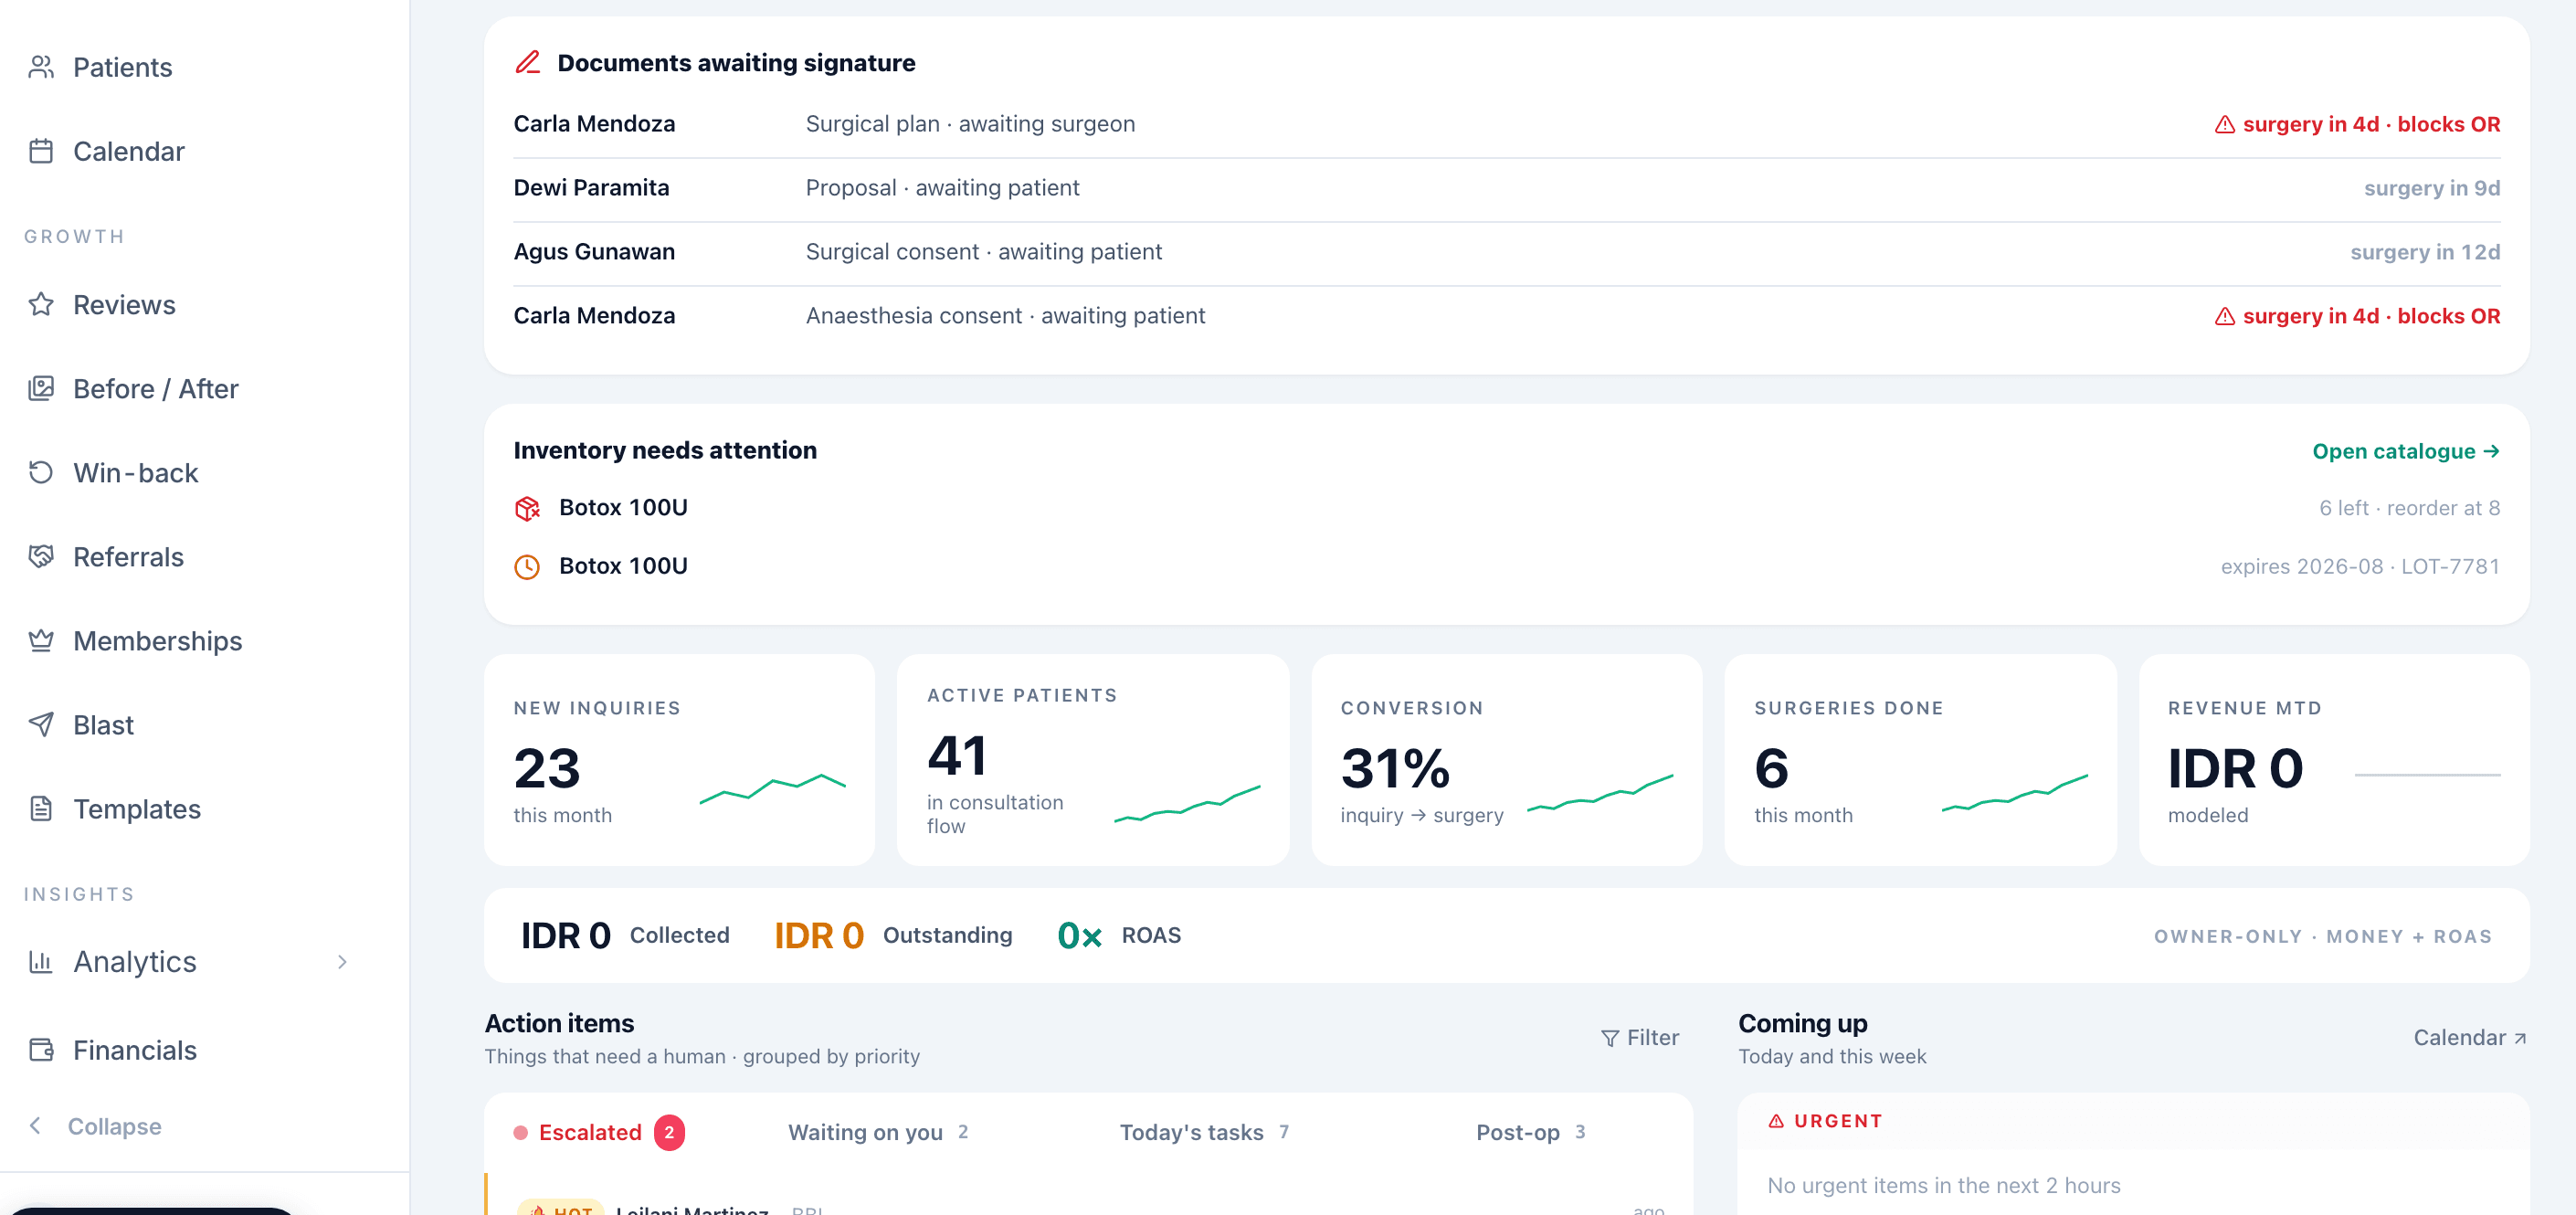Click the Memberships crown icon
Screen dimensions: 2576x1215
pyautogui.click(x=41, y=640)
